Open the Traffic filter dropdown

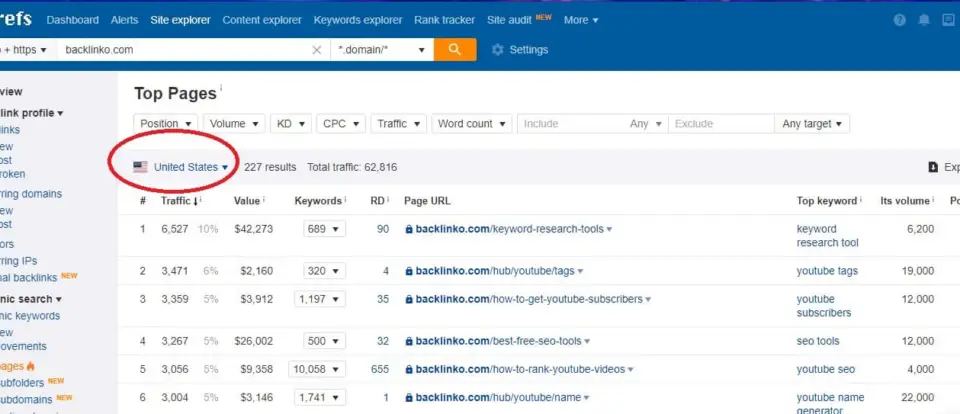pos(399,124)
